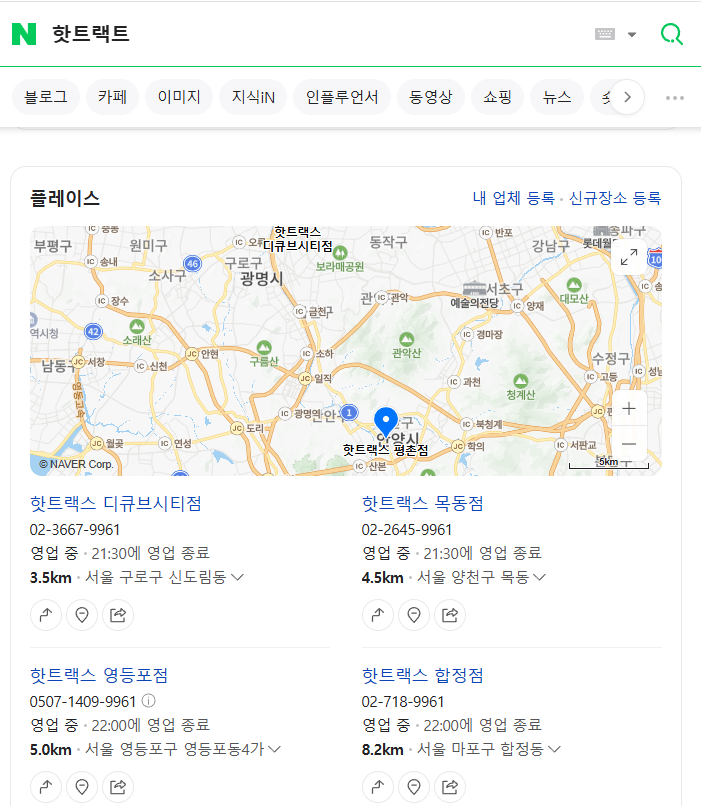Show 디큐브시티점 location on map

click(82, 615)
